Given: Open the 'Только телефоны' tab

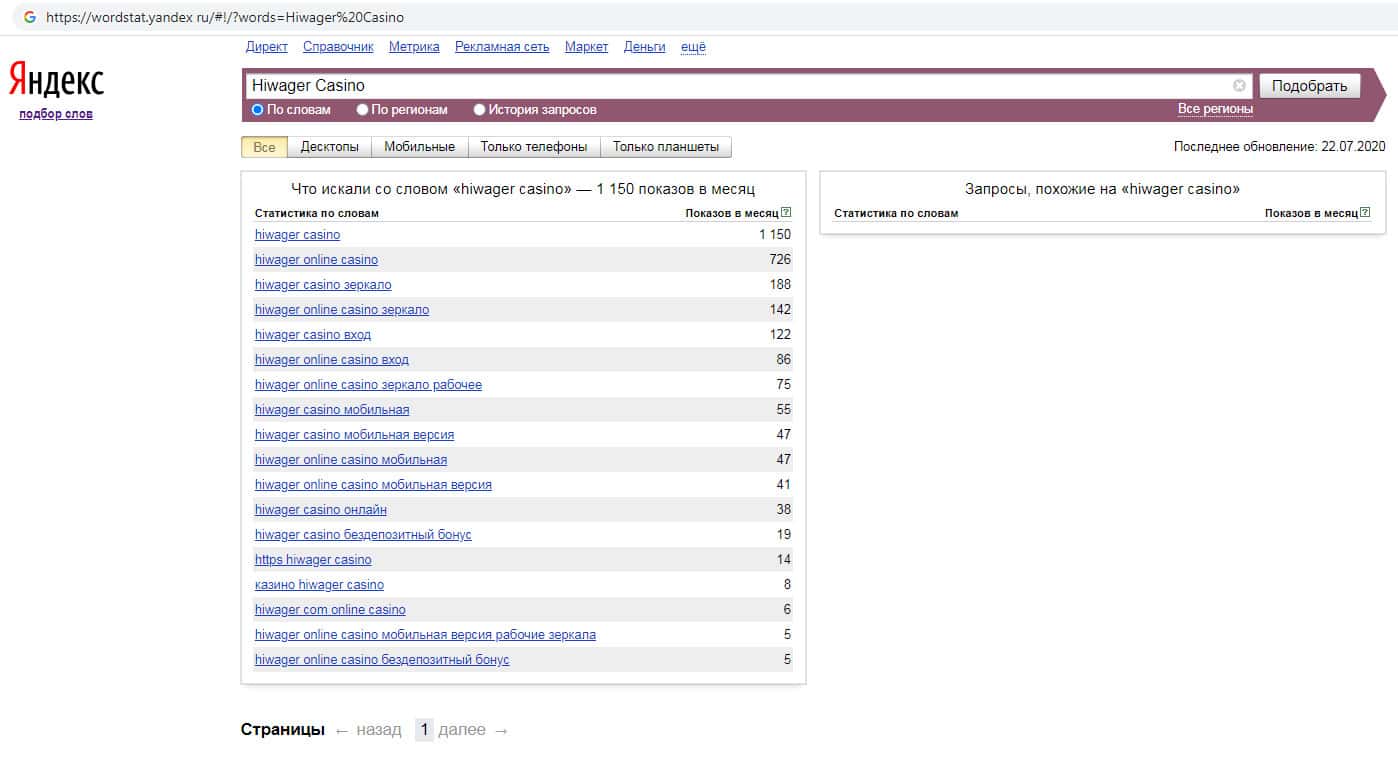Looking at the screenshot, I should 533,147.
